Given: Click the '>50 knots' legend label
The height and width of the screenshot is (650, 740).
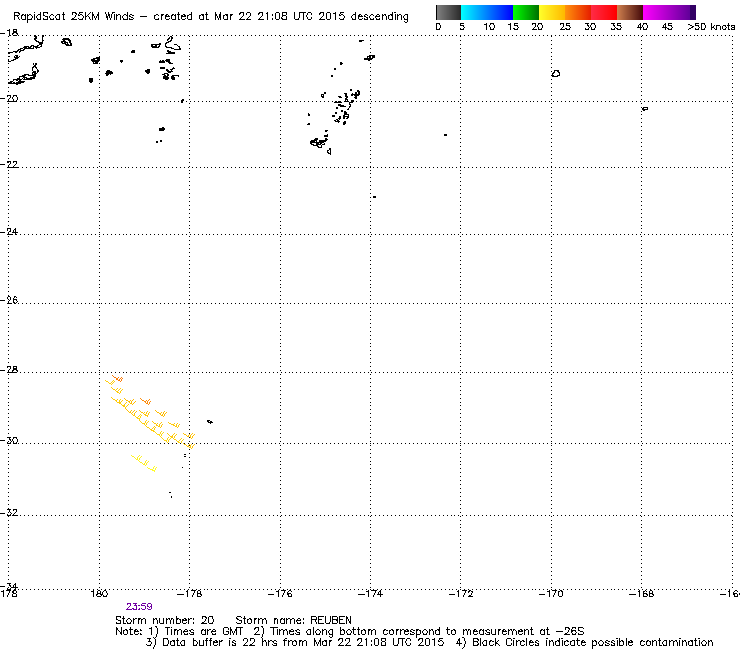Looking at the screenshot, I should tap(711, 27).
